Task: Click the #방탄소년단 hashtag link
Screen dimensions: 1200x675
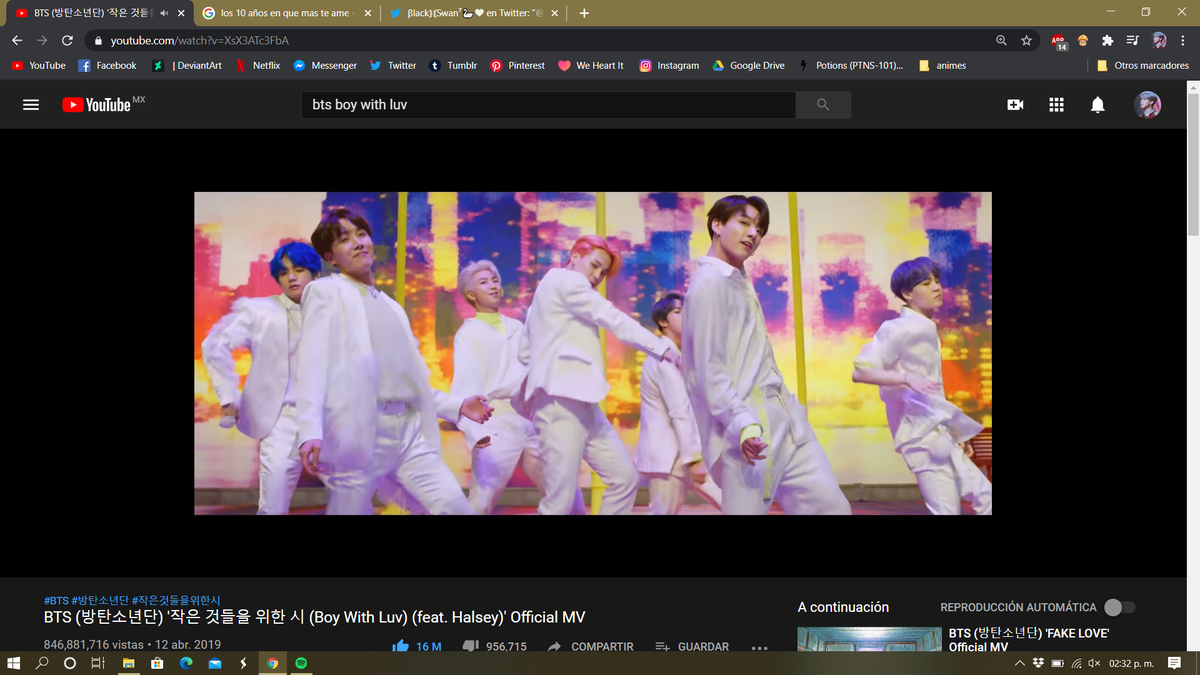Action: pos(102,600)
